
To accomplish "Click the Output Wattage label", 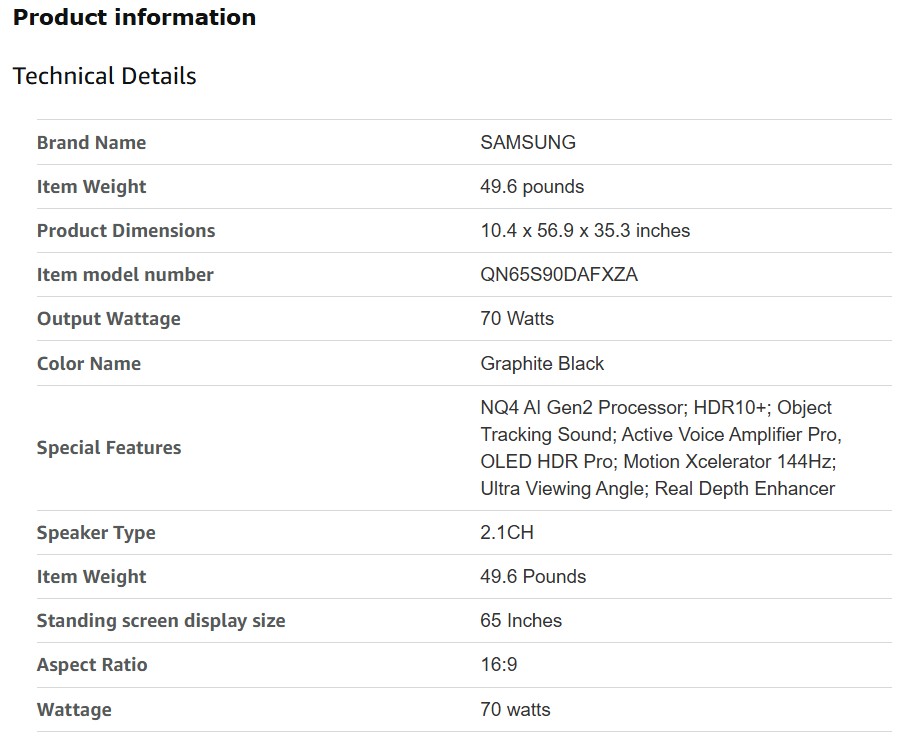I will [x=108, y=319].
